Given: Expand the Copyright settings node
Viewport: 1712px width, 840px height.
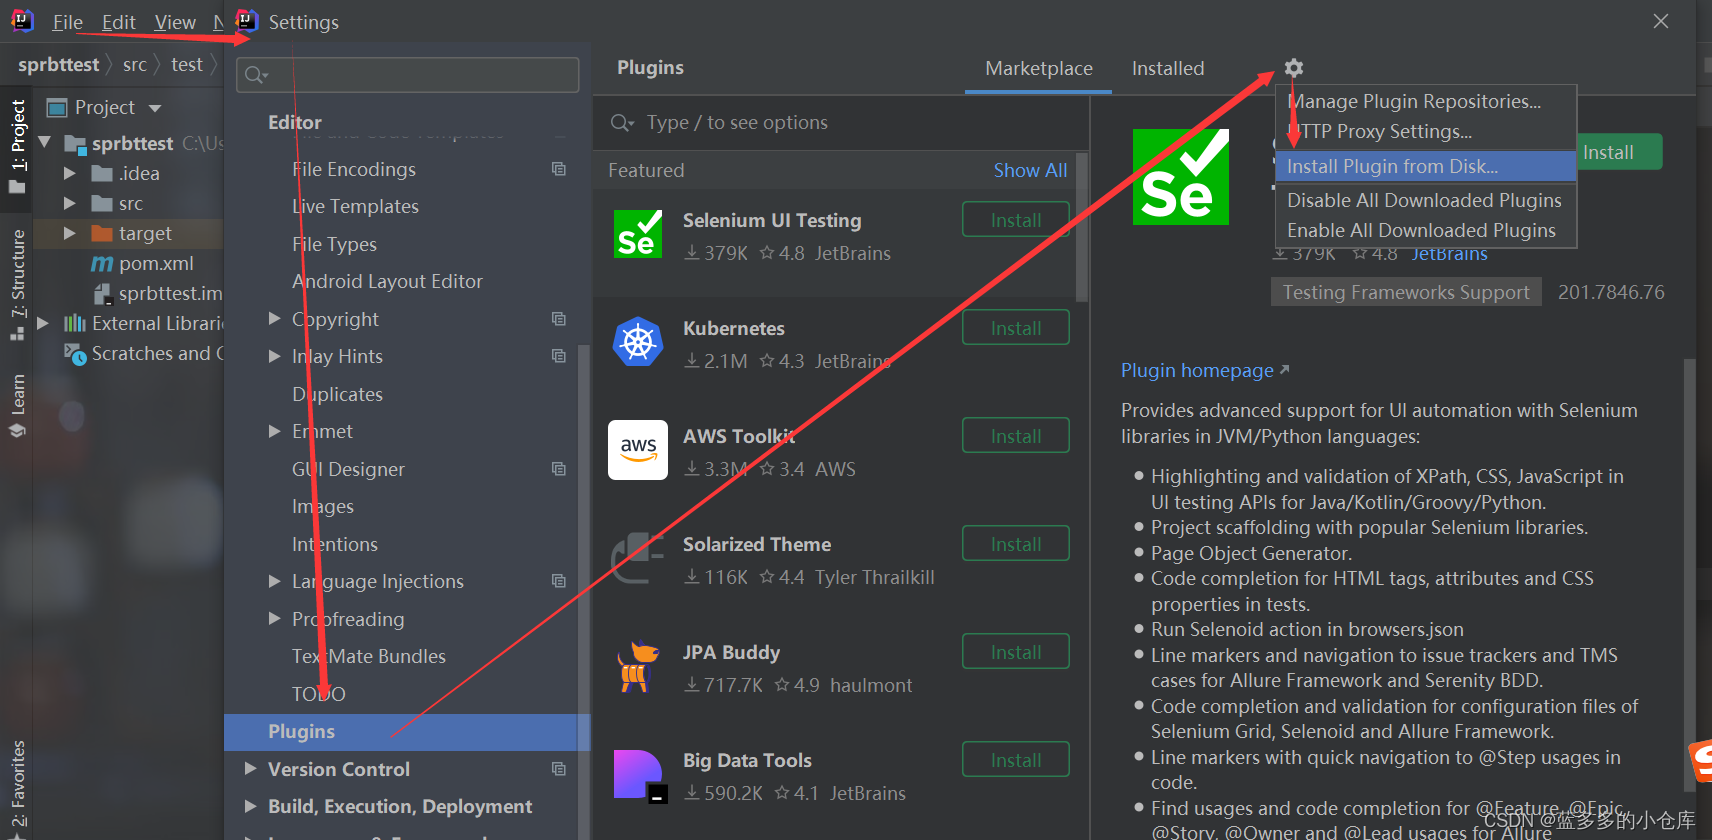Looking at the screenshot, I should (x=274, y=319).
